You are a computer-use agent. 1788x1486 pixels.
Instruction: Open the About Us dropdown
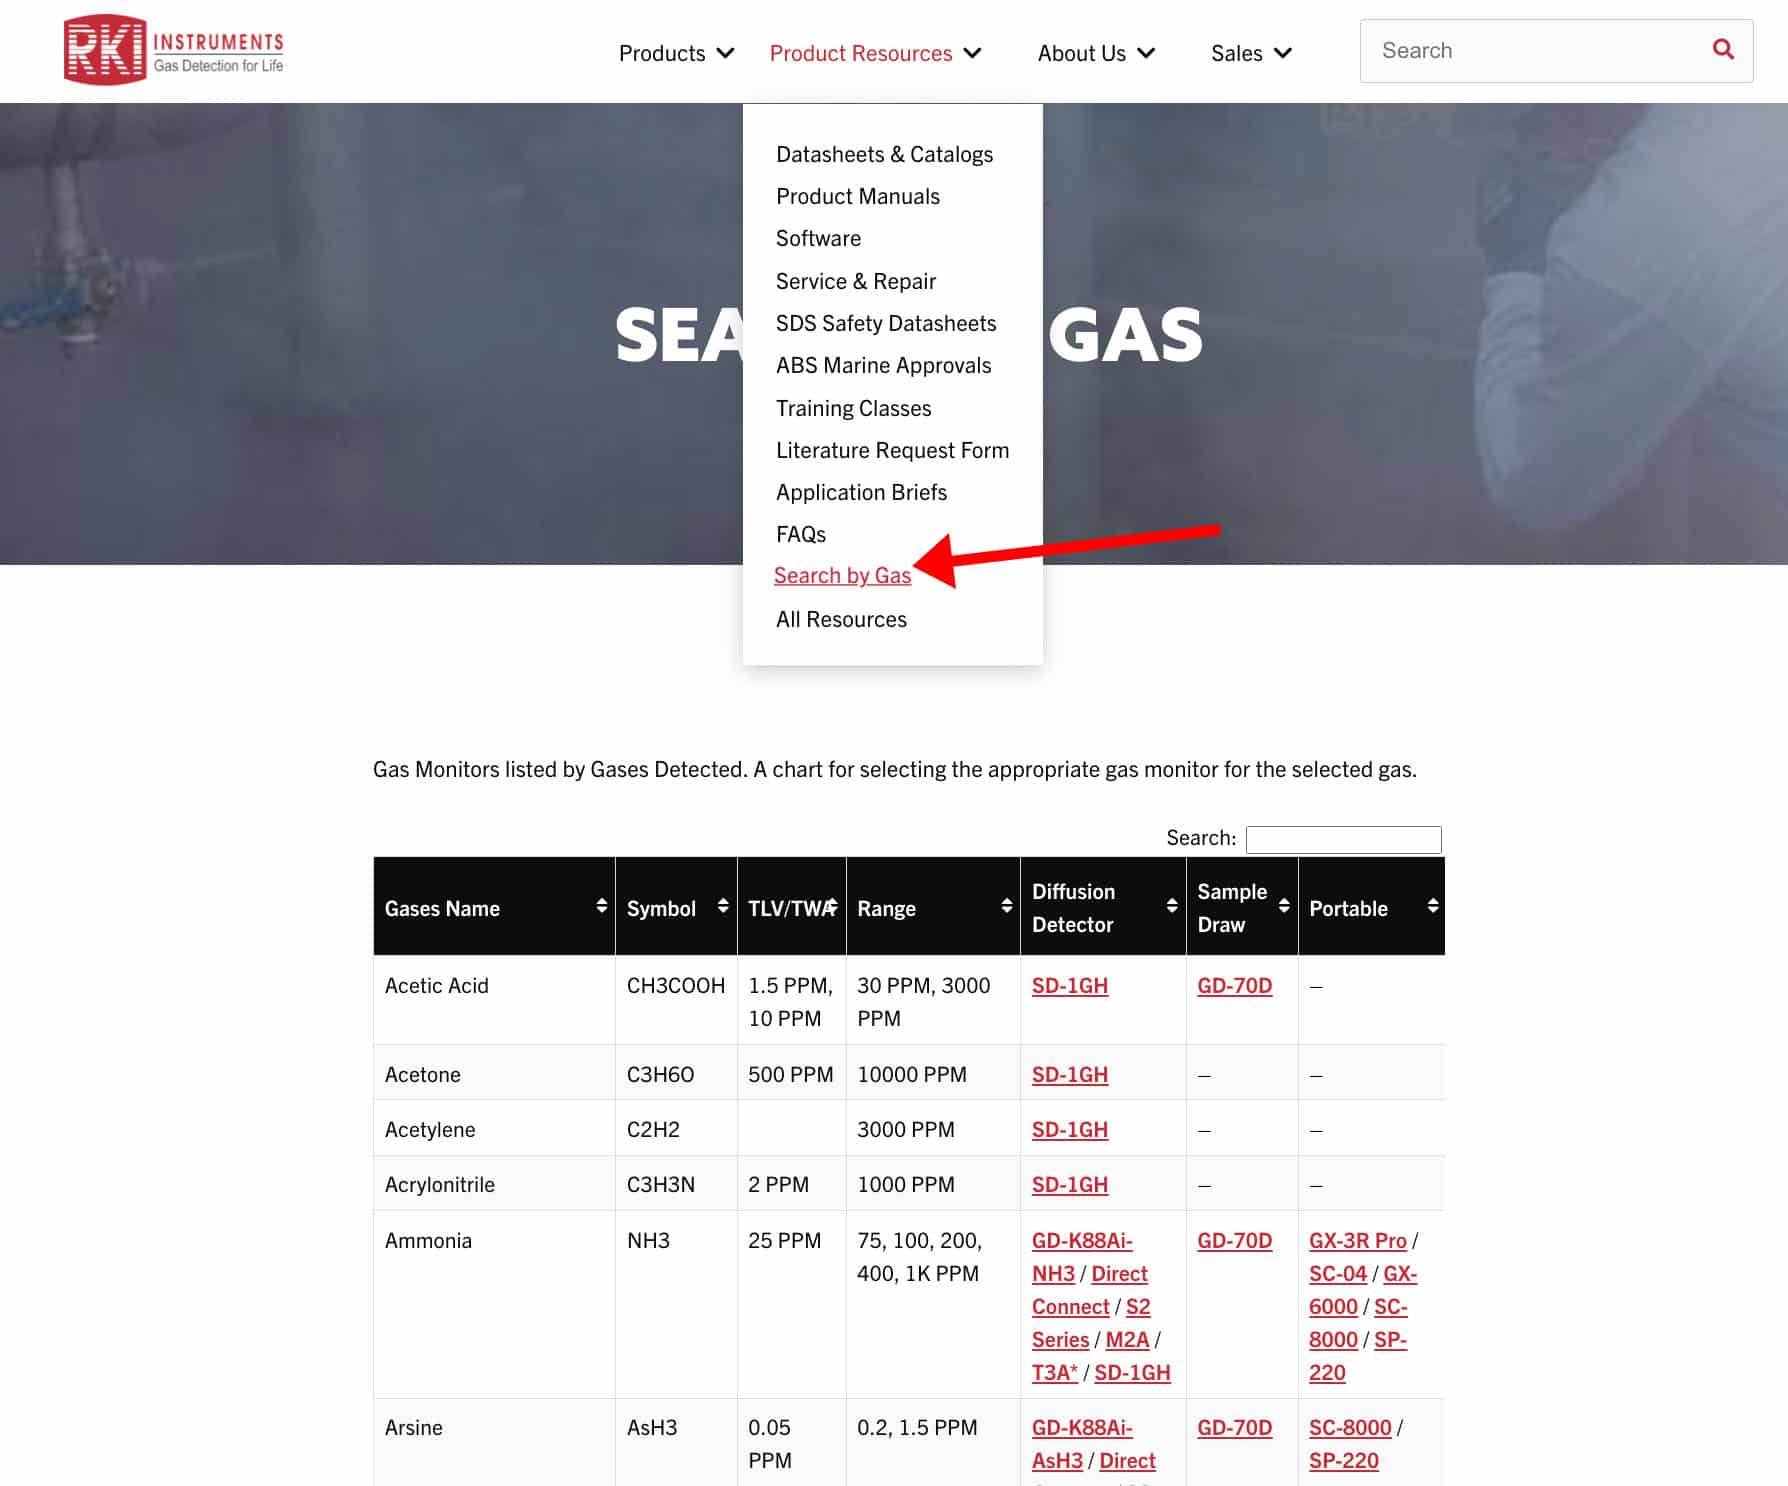[x=1095, y=53]
